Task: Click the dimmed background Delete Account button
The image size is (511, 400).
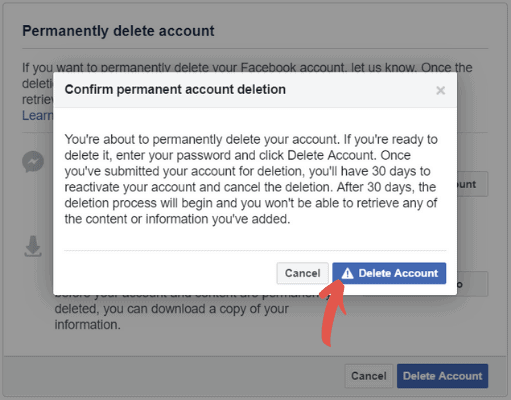Action: tap(442, 376)
